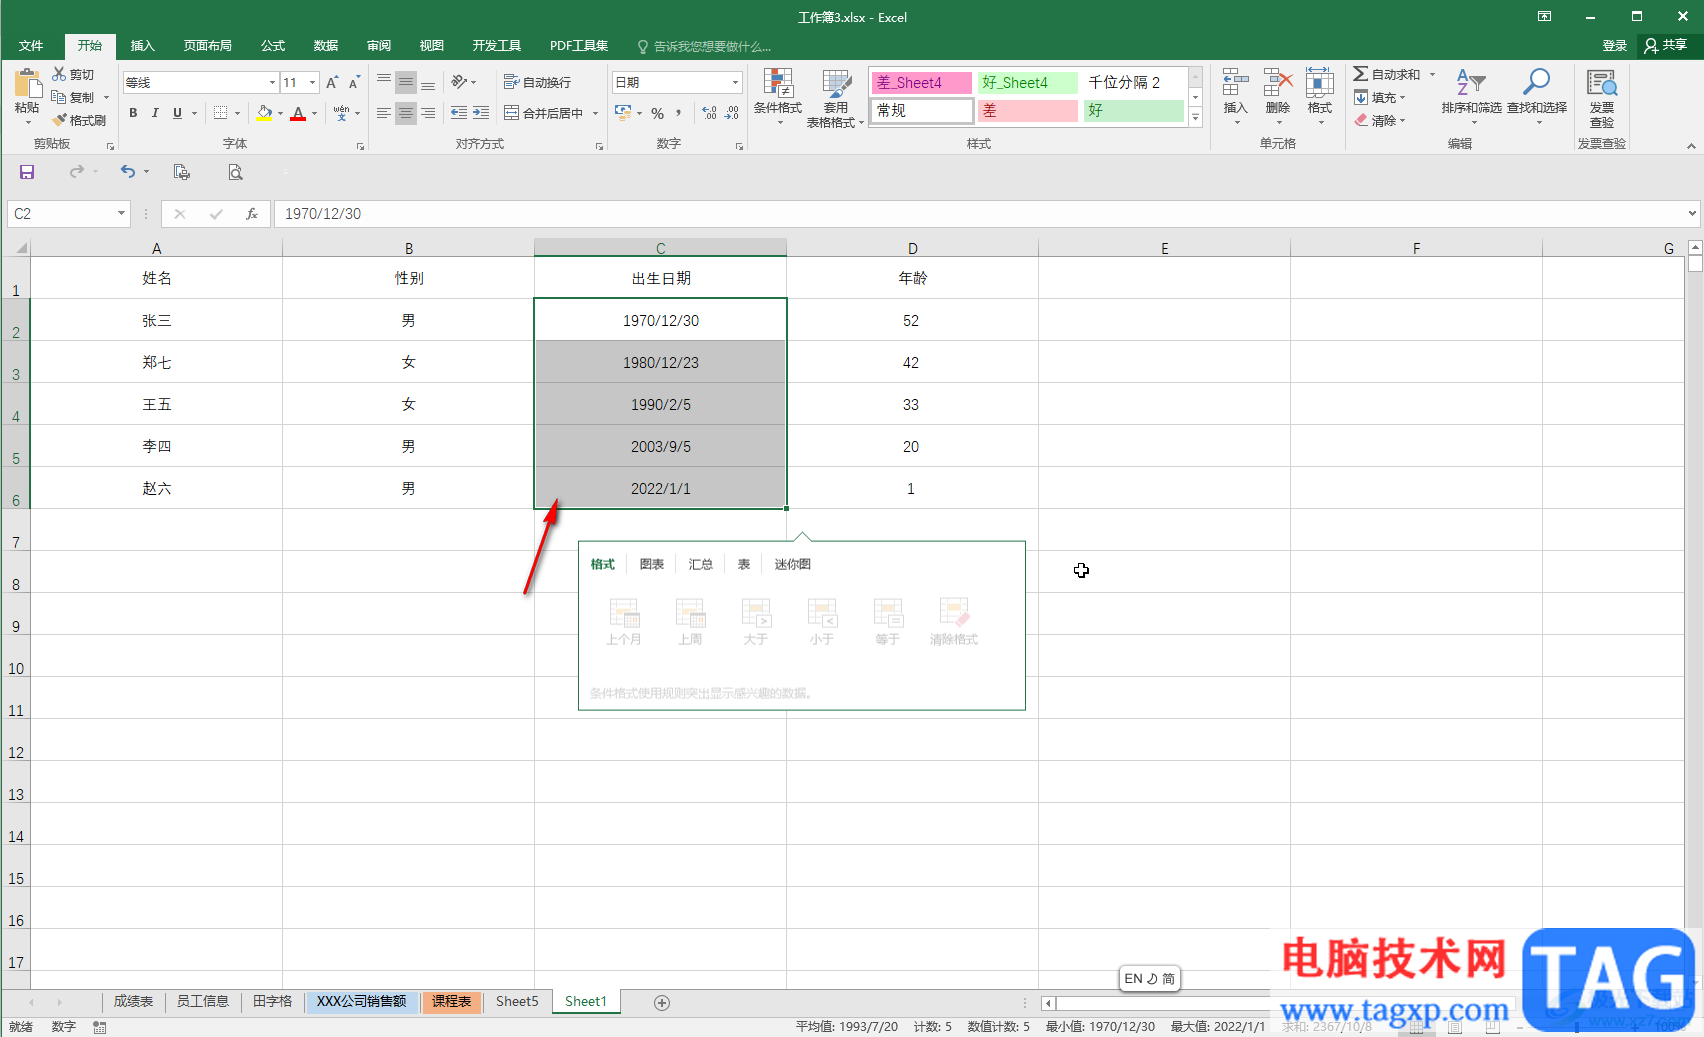1704x1037 pixels.
Task: Open the Format as Table icon
Action: [x=836, y=83]
